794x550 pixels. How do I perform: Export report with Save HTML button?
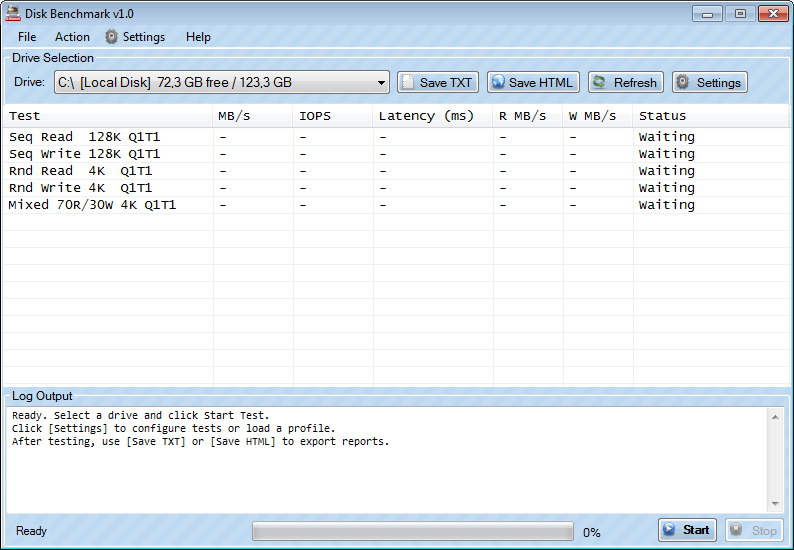point(533,82)
